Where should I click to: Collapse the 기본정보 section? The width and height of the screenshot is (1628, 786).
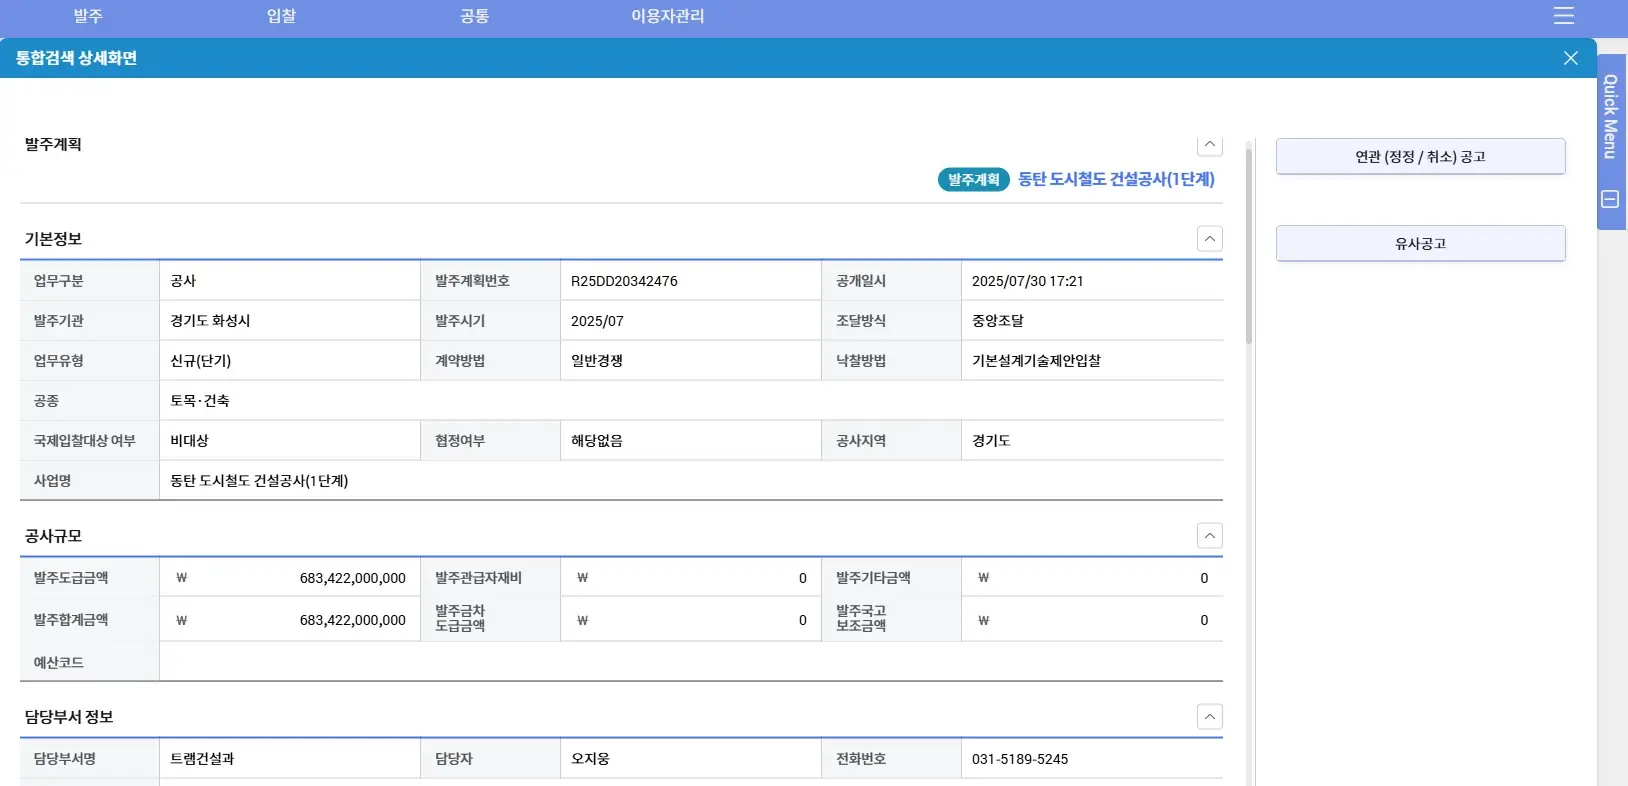point(1210,239)
